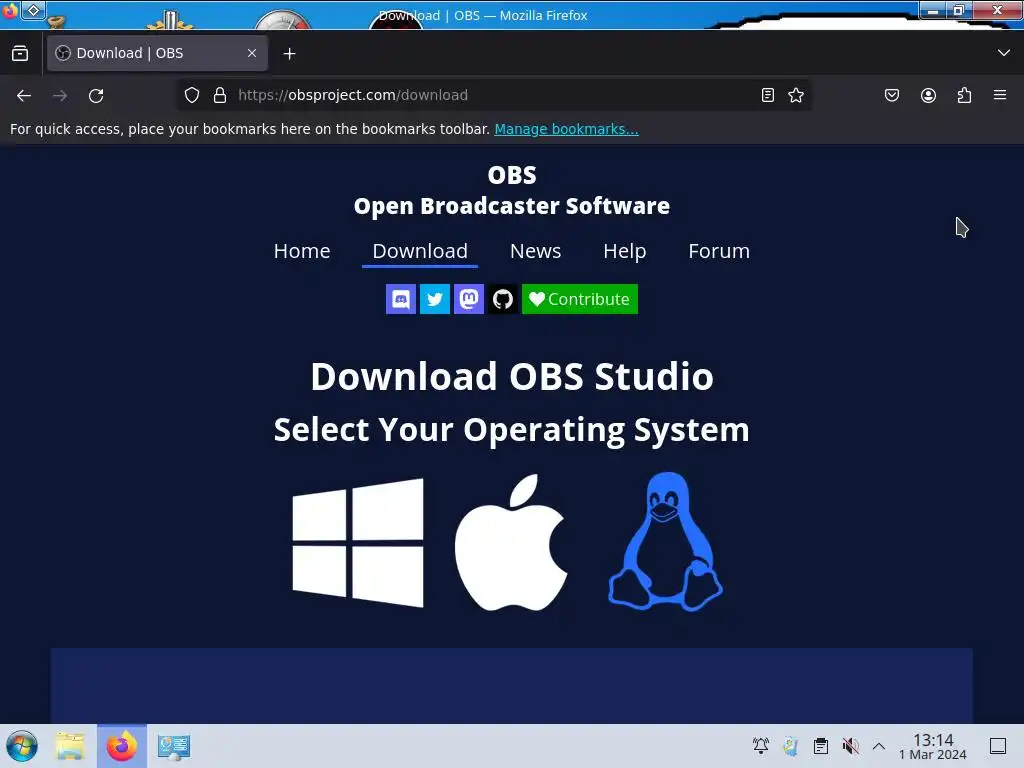Open the Firefox account menu
This screenshot has height=768, width=1024.
pos(928,95)
